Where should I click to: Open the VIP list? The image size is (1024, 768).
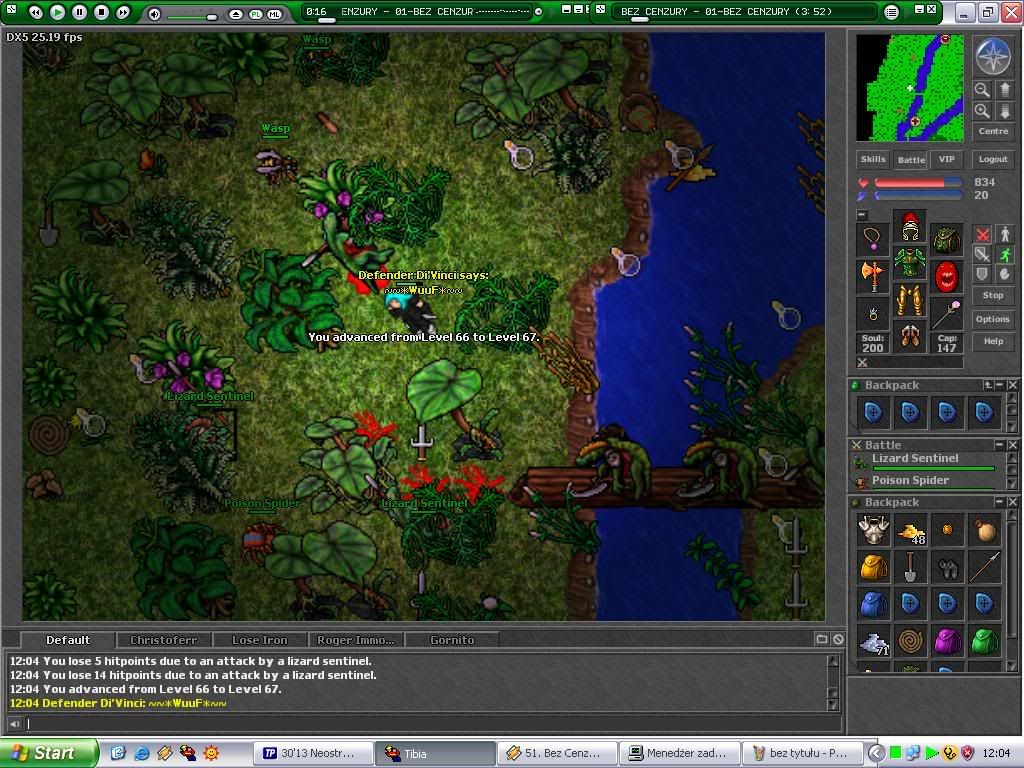[x=946, y=159]
